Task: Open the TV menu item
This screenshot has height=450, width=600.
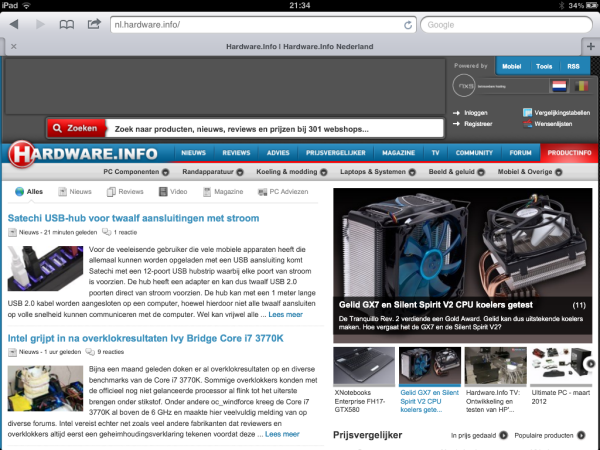Action: click(x=435, y=153)
